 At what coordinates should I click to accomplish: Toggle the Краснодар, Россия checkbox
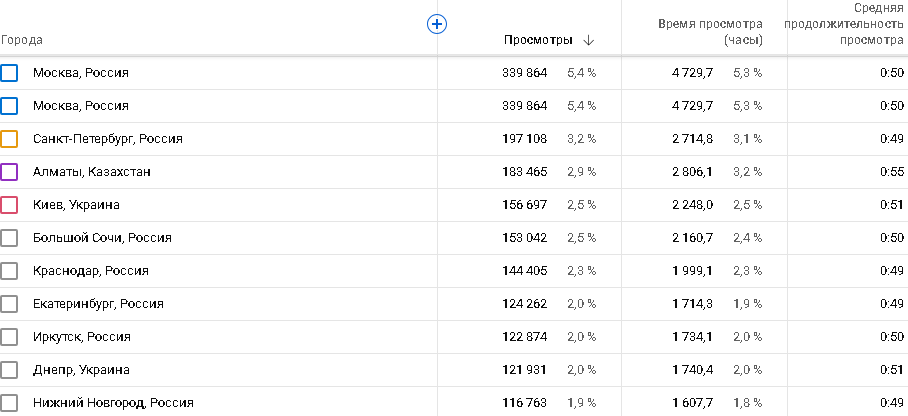click(10, 271)
